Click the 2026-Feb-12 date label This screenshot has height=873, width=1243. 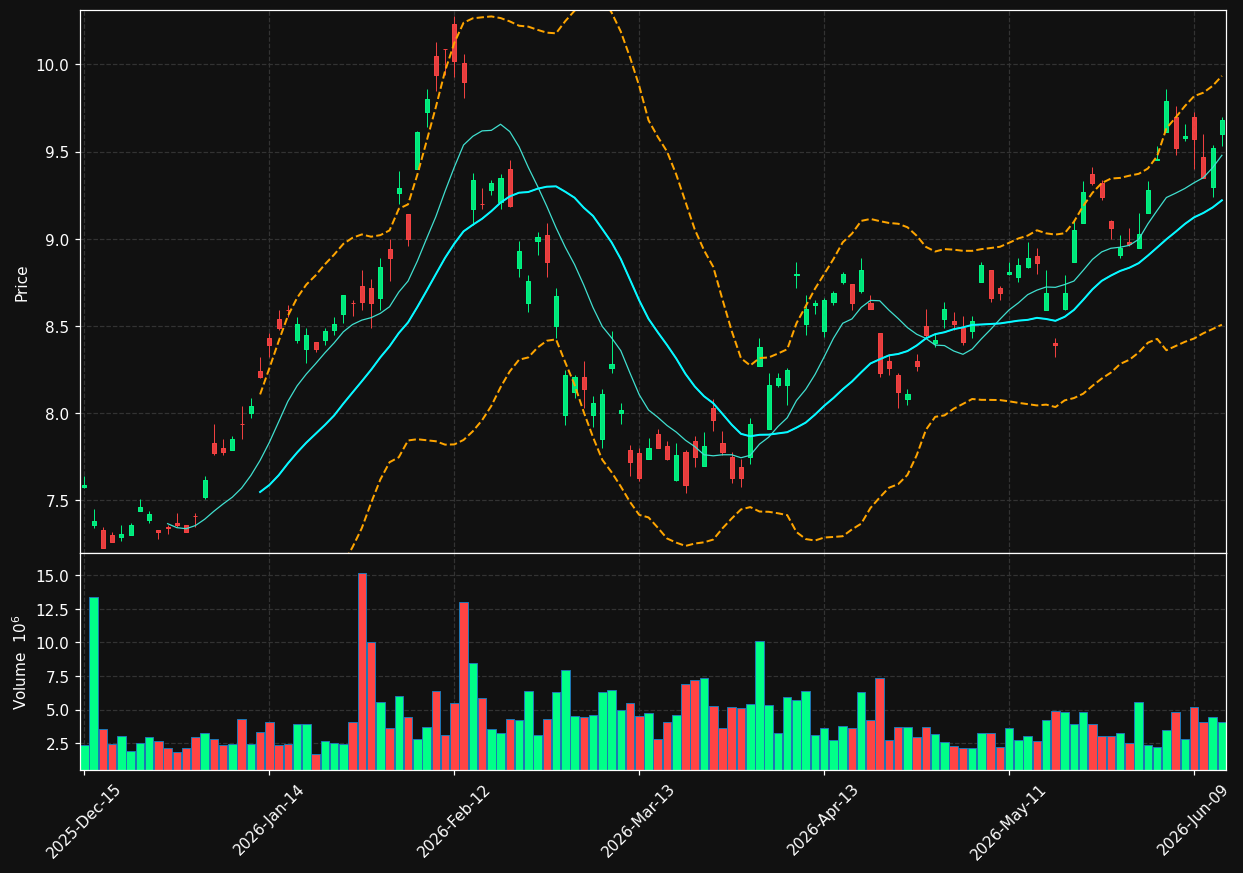click(x=454, y=821)
